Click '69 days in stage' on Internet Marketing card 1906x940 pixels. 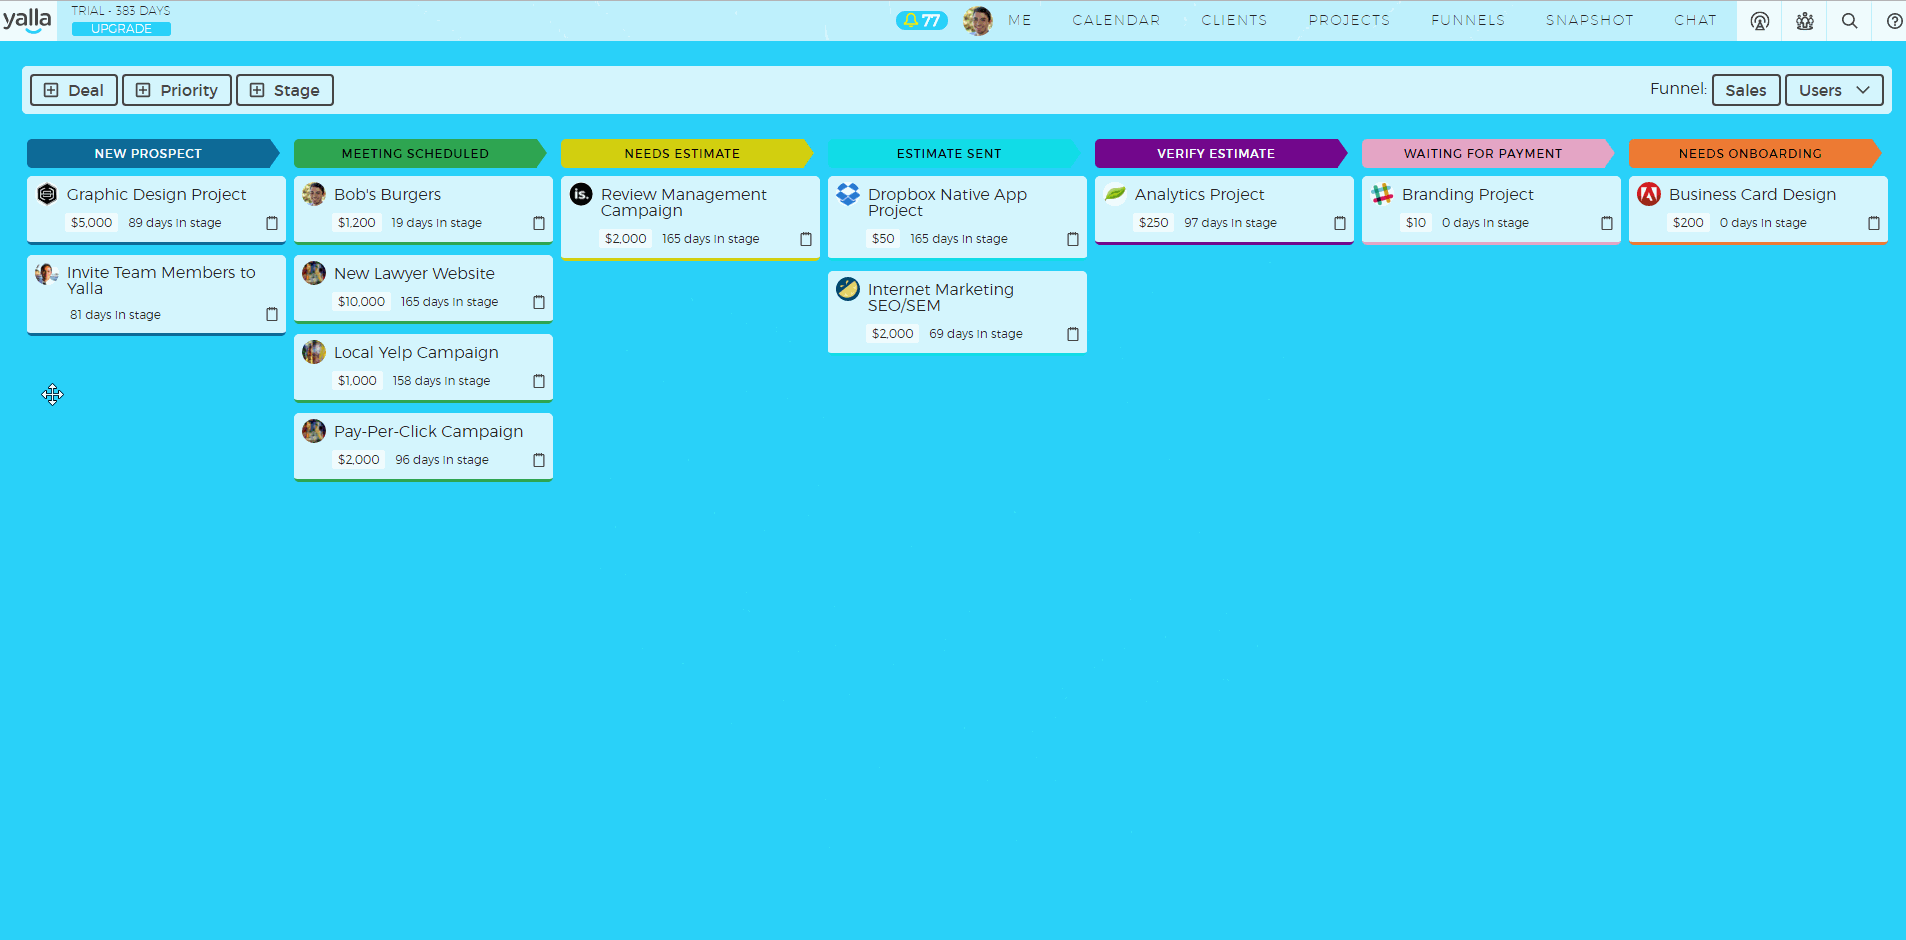pos(976,334)
